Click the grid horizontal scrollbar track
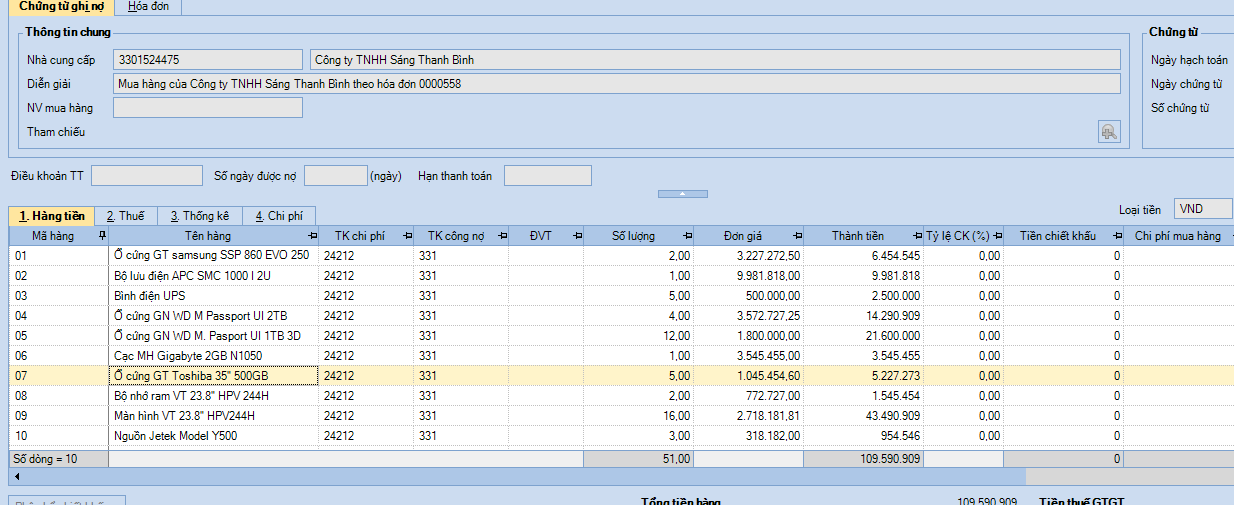The image size is (1234, 505). pos(1130,477)
